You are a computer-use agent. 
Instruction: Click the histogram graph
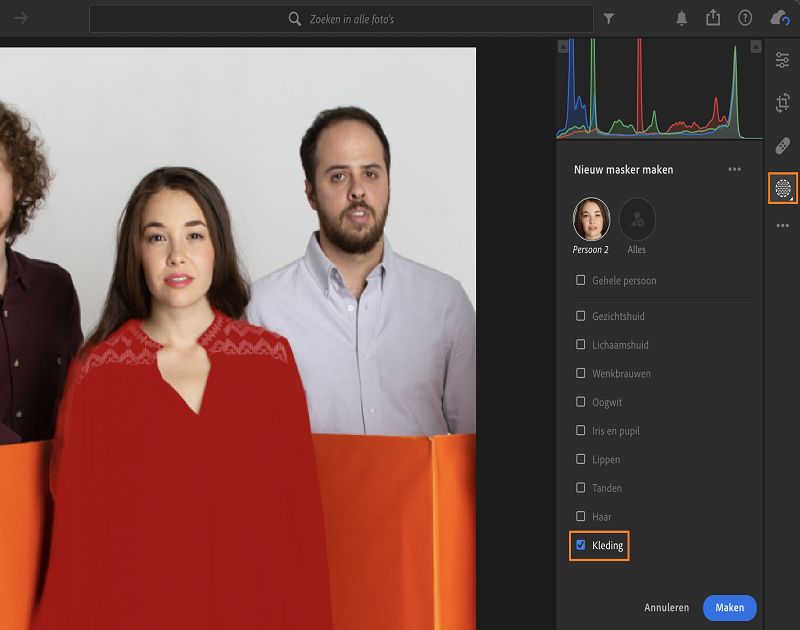(x=659, y=89)
